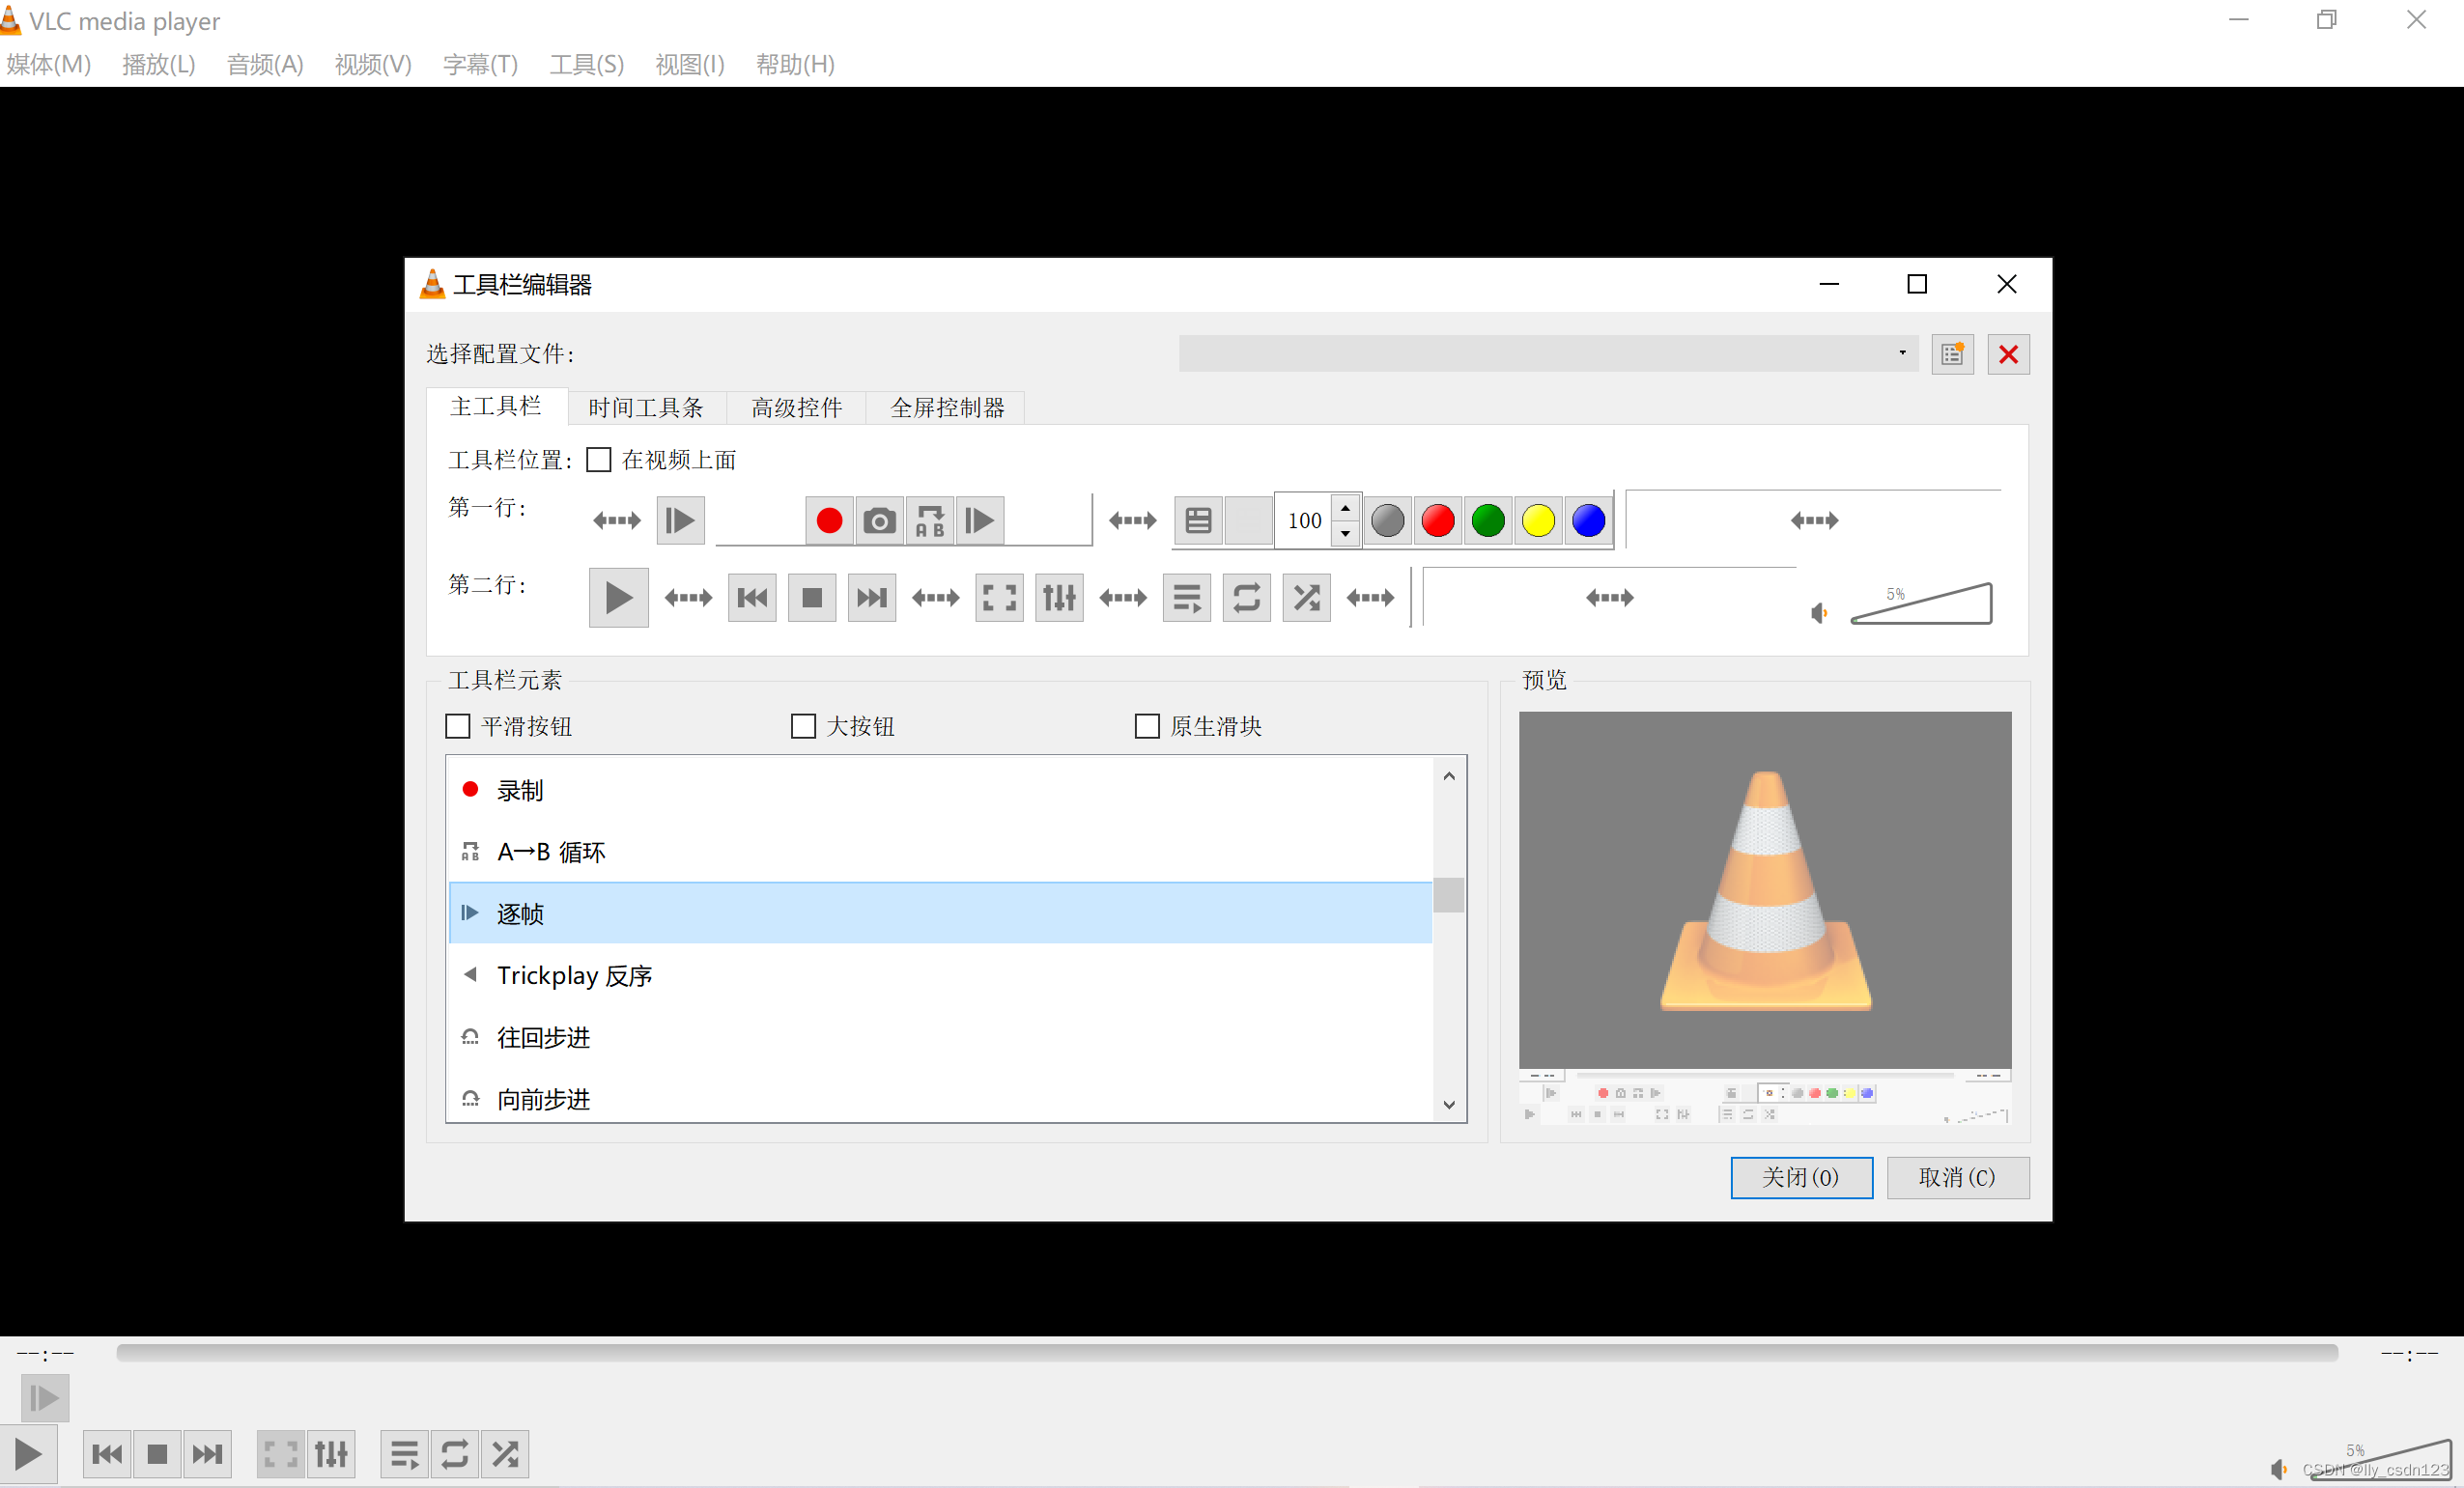2464x1488 pixels.
Task: Click the fullscreen icon in second row
Action: tap(999, 598)
